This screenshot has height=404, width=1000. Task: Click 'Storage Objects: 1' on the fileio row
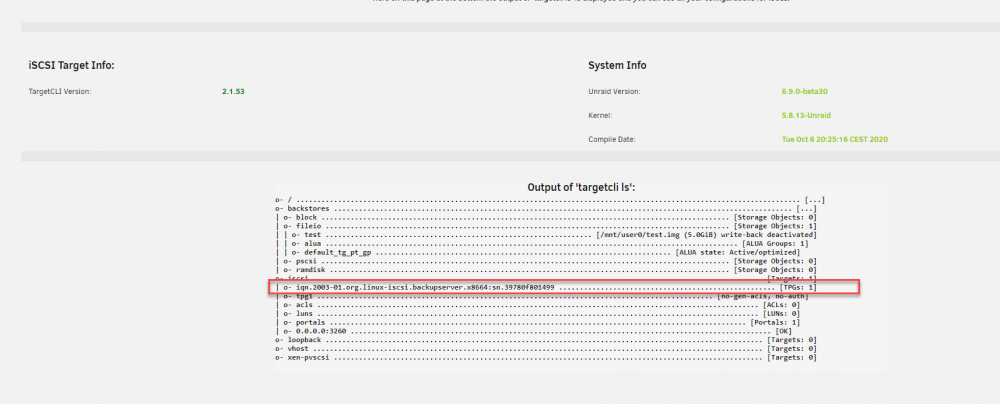775,226
